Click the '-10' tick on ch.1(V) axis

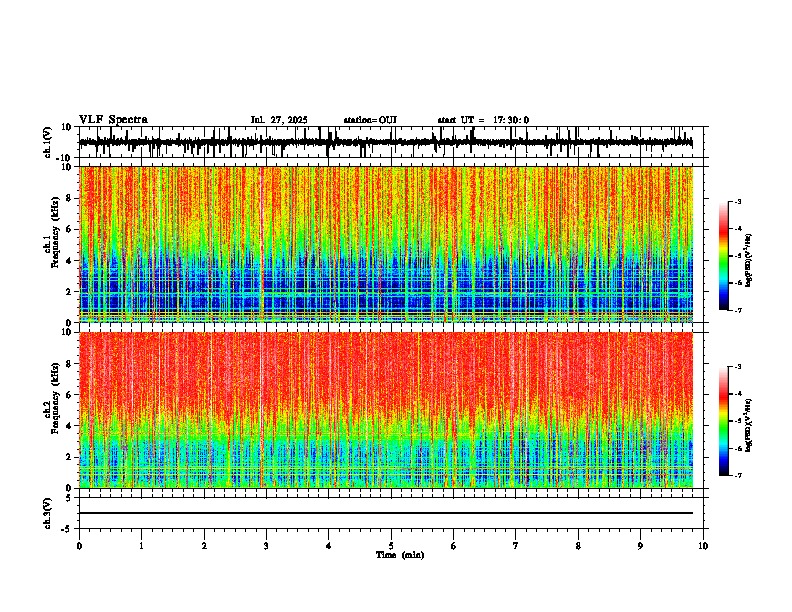pyautogui.click(x=65, y=158)
